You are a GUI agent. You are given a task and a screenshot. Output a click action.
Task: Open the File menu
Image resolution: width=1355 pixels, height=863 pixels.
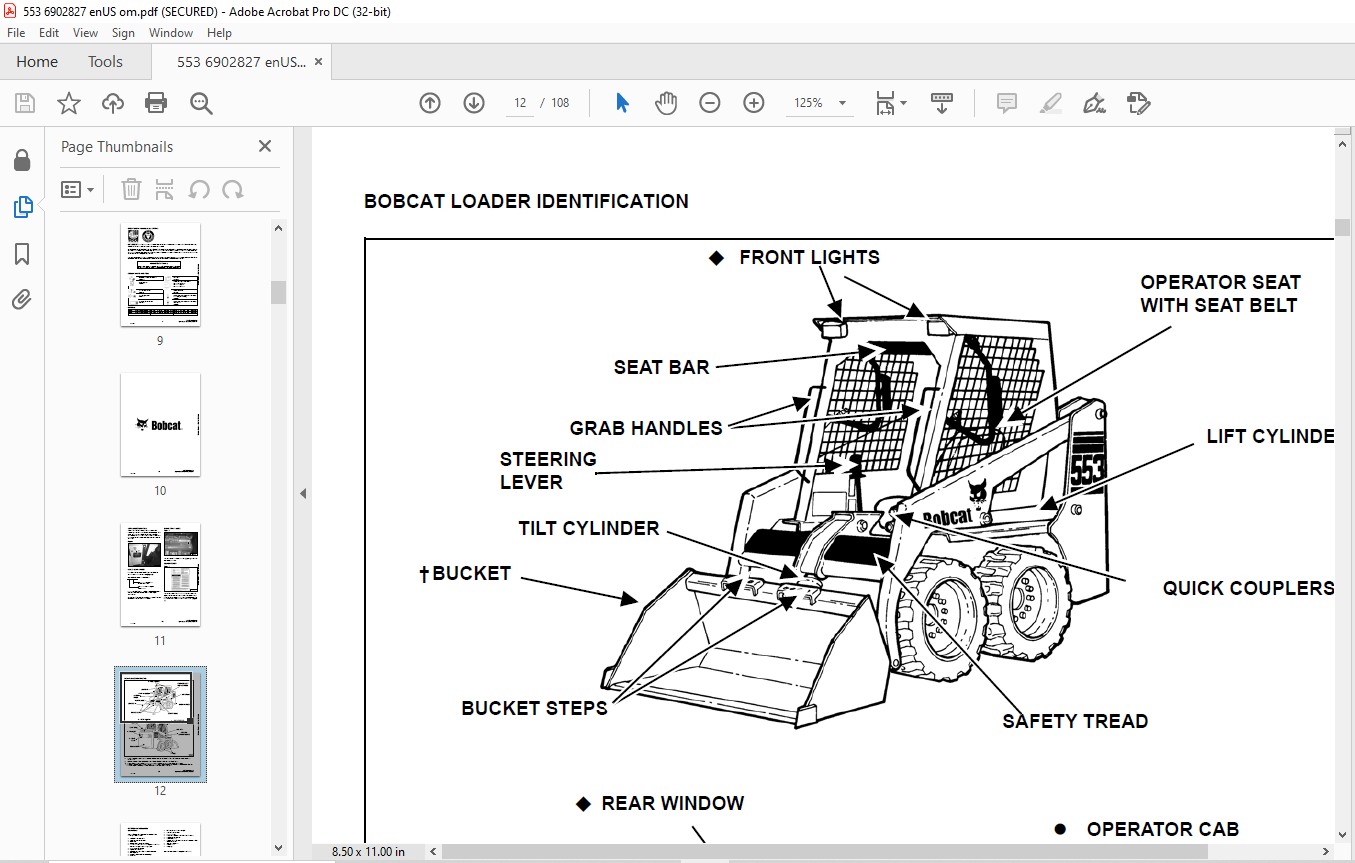click(x=16, y=33)
